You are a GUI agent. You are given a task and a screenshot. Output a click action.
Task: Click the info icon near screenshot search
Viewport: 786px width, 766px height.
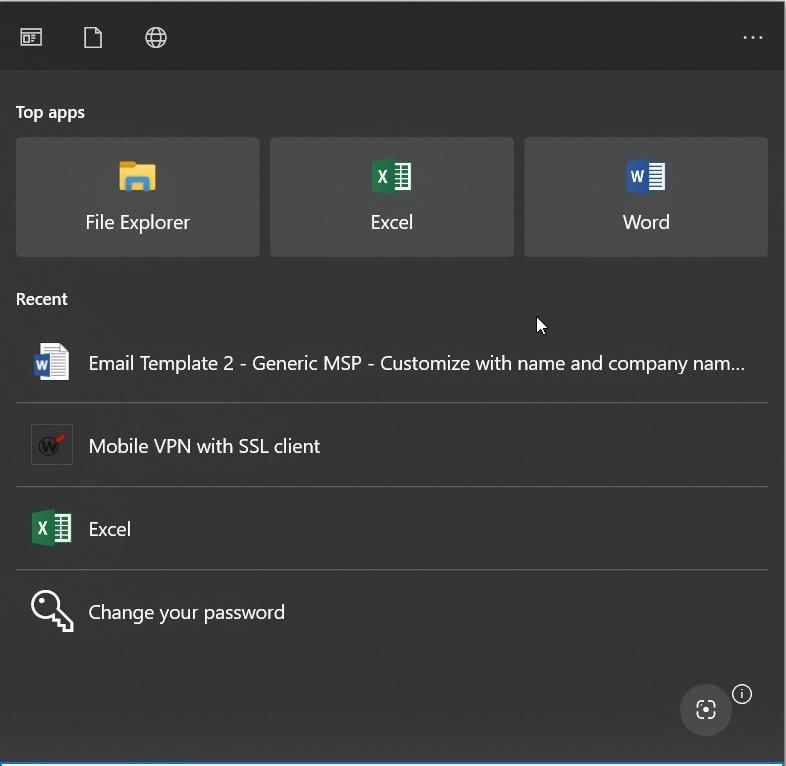point(741,694)
